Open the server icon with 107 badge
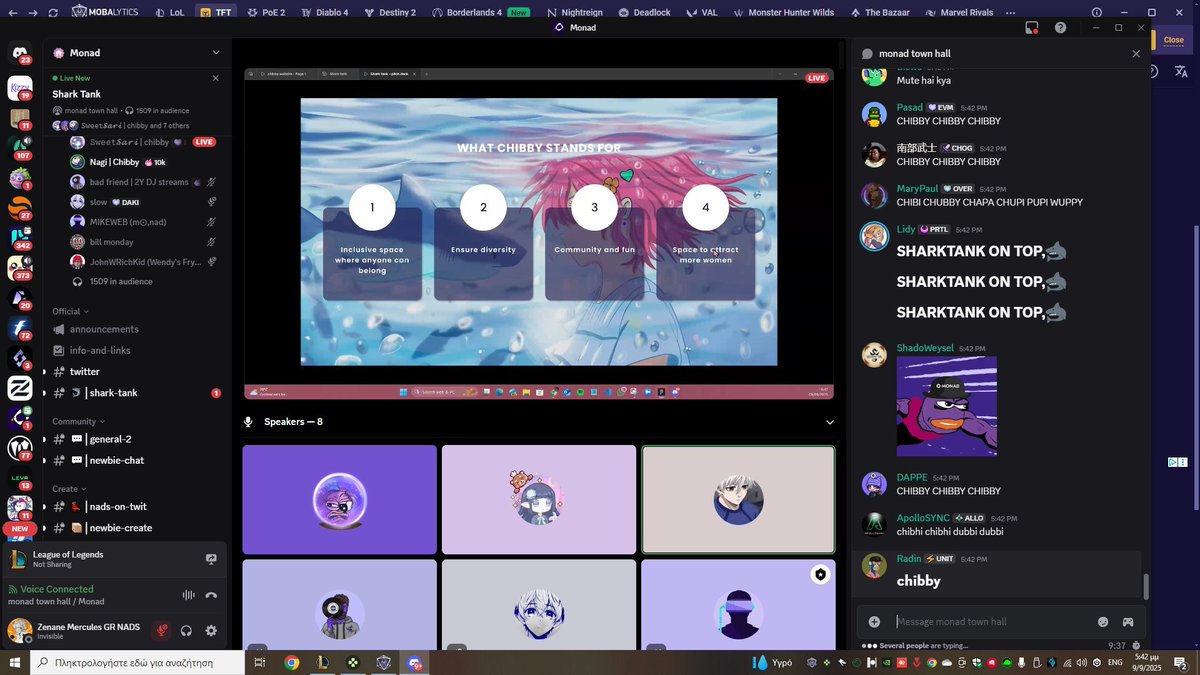This screenshot has width=1200, height=675. [x=19, y=148]
